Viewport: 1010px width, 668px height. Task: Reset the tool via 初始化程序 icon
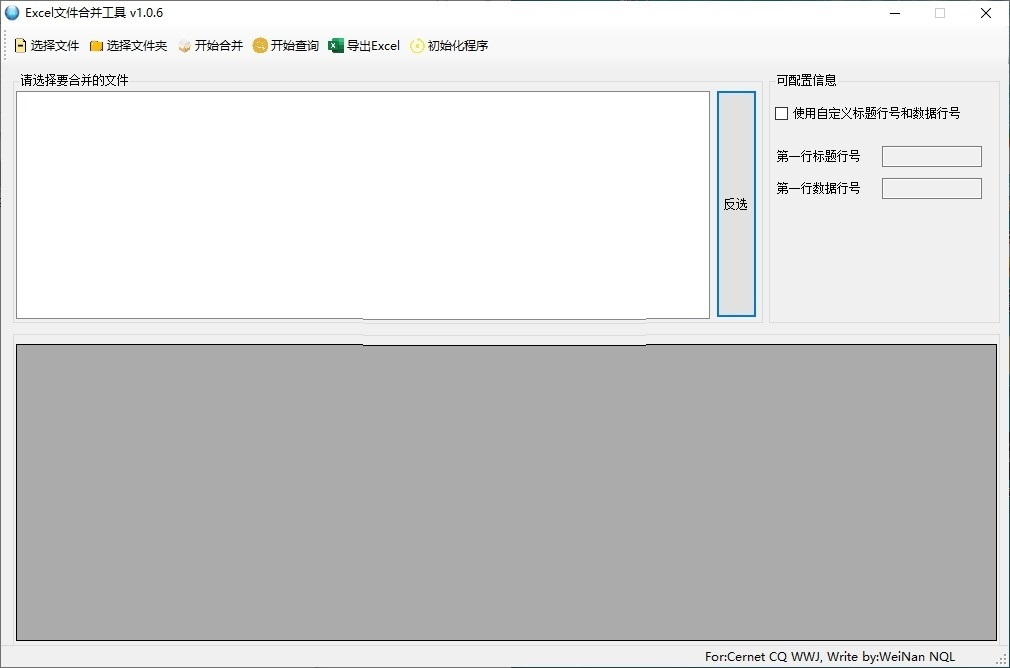pos(417,45)
